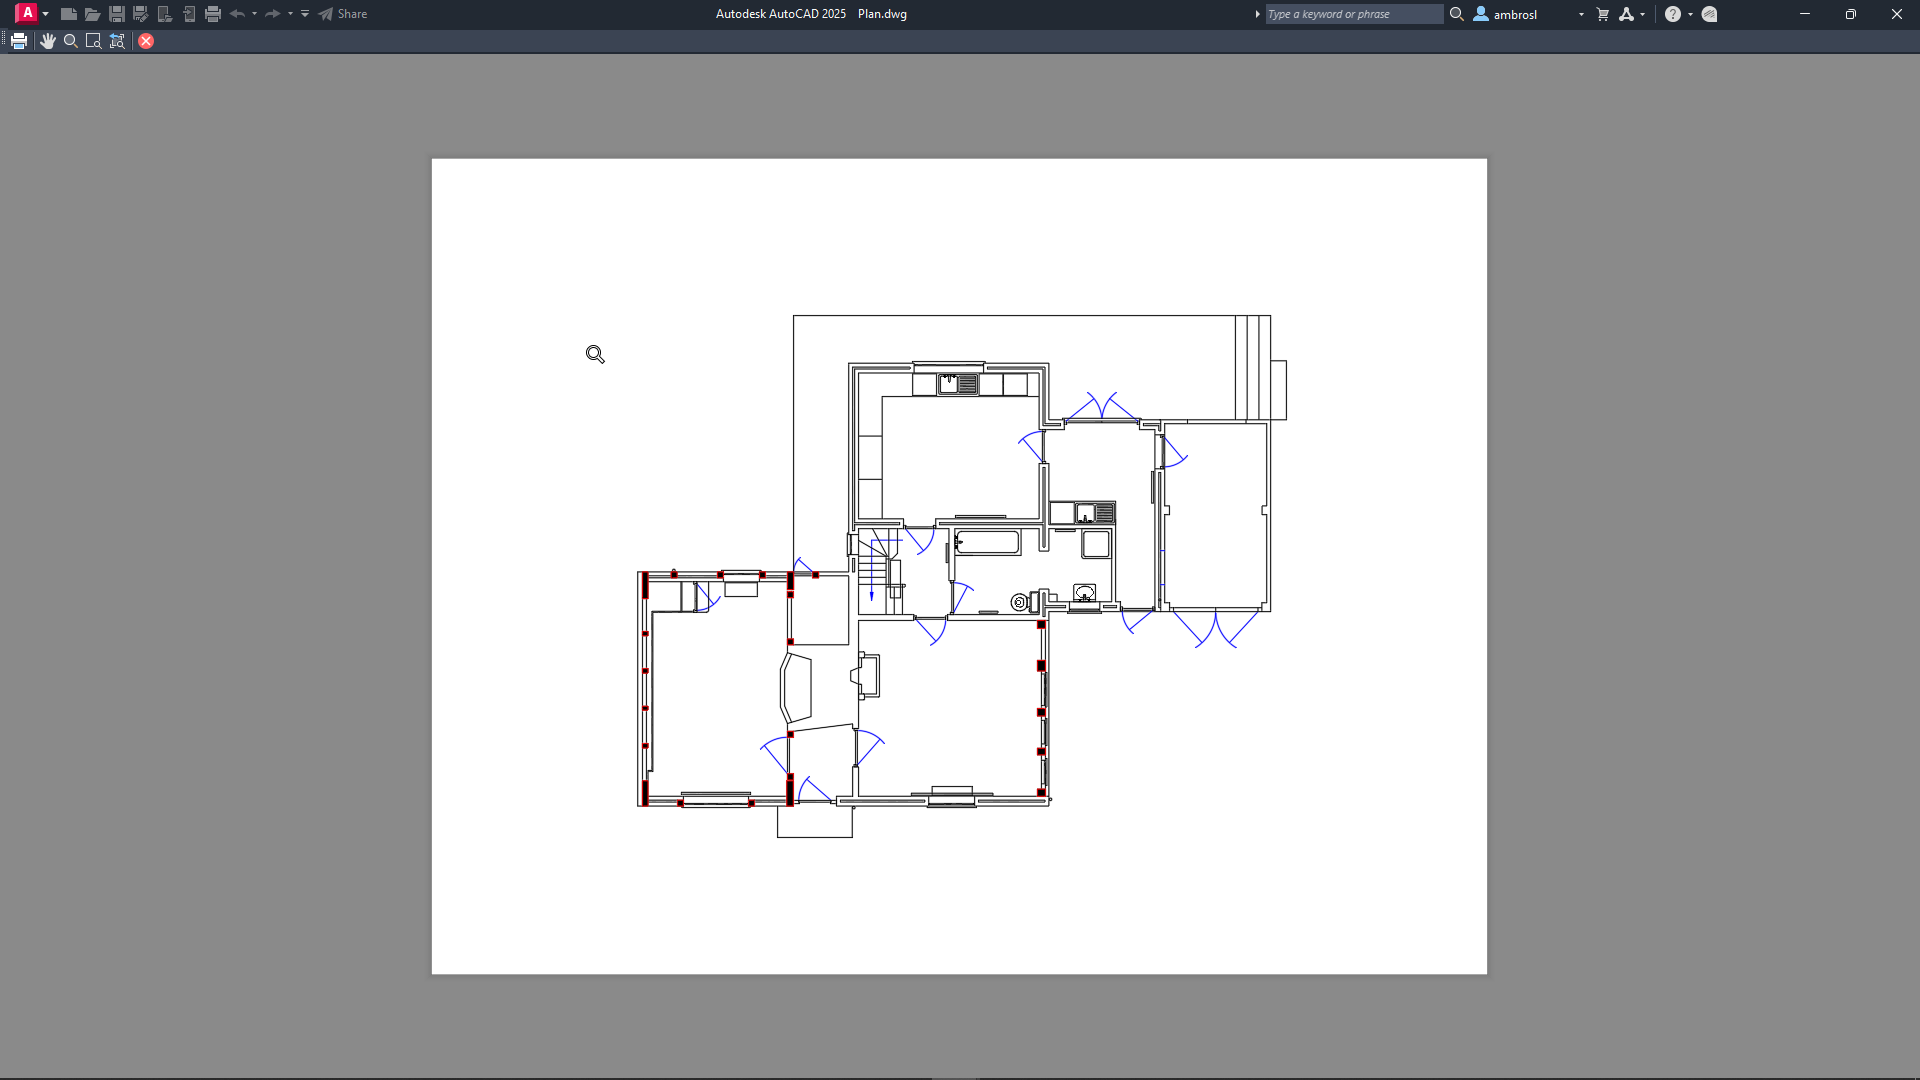Close the plot preview window
The height and width of the screenshot is (1080, 1920).
coord(146,41)
